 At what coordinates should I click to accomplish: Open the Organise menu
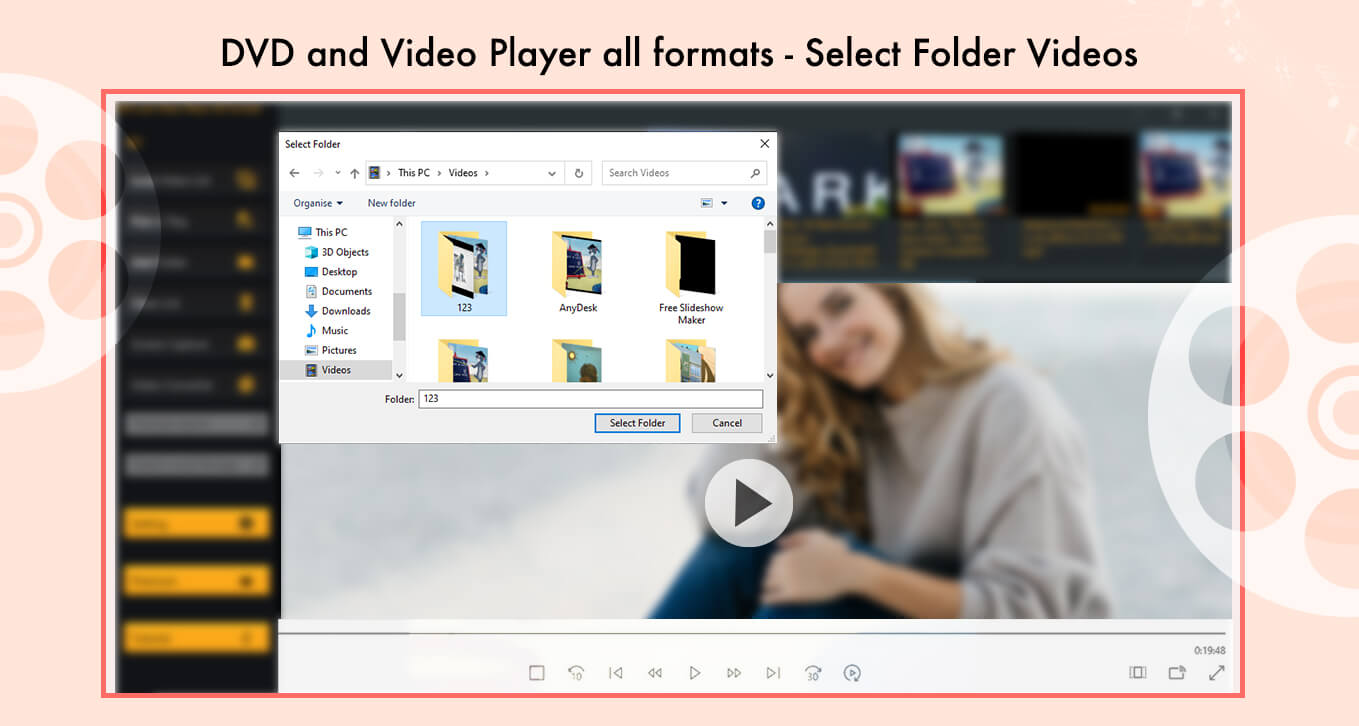pos(318,203)
